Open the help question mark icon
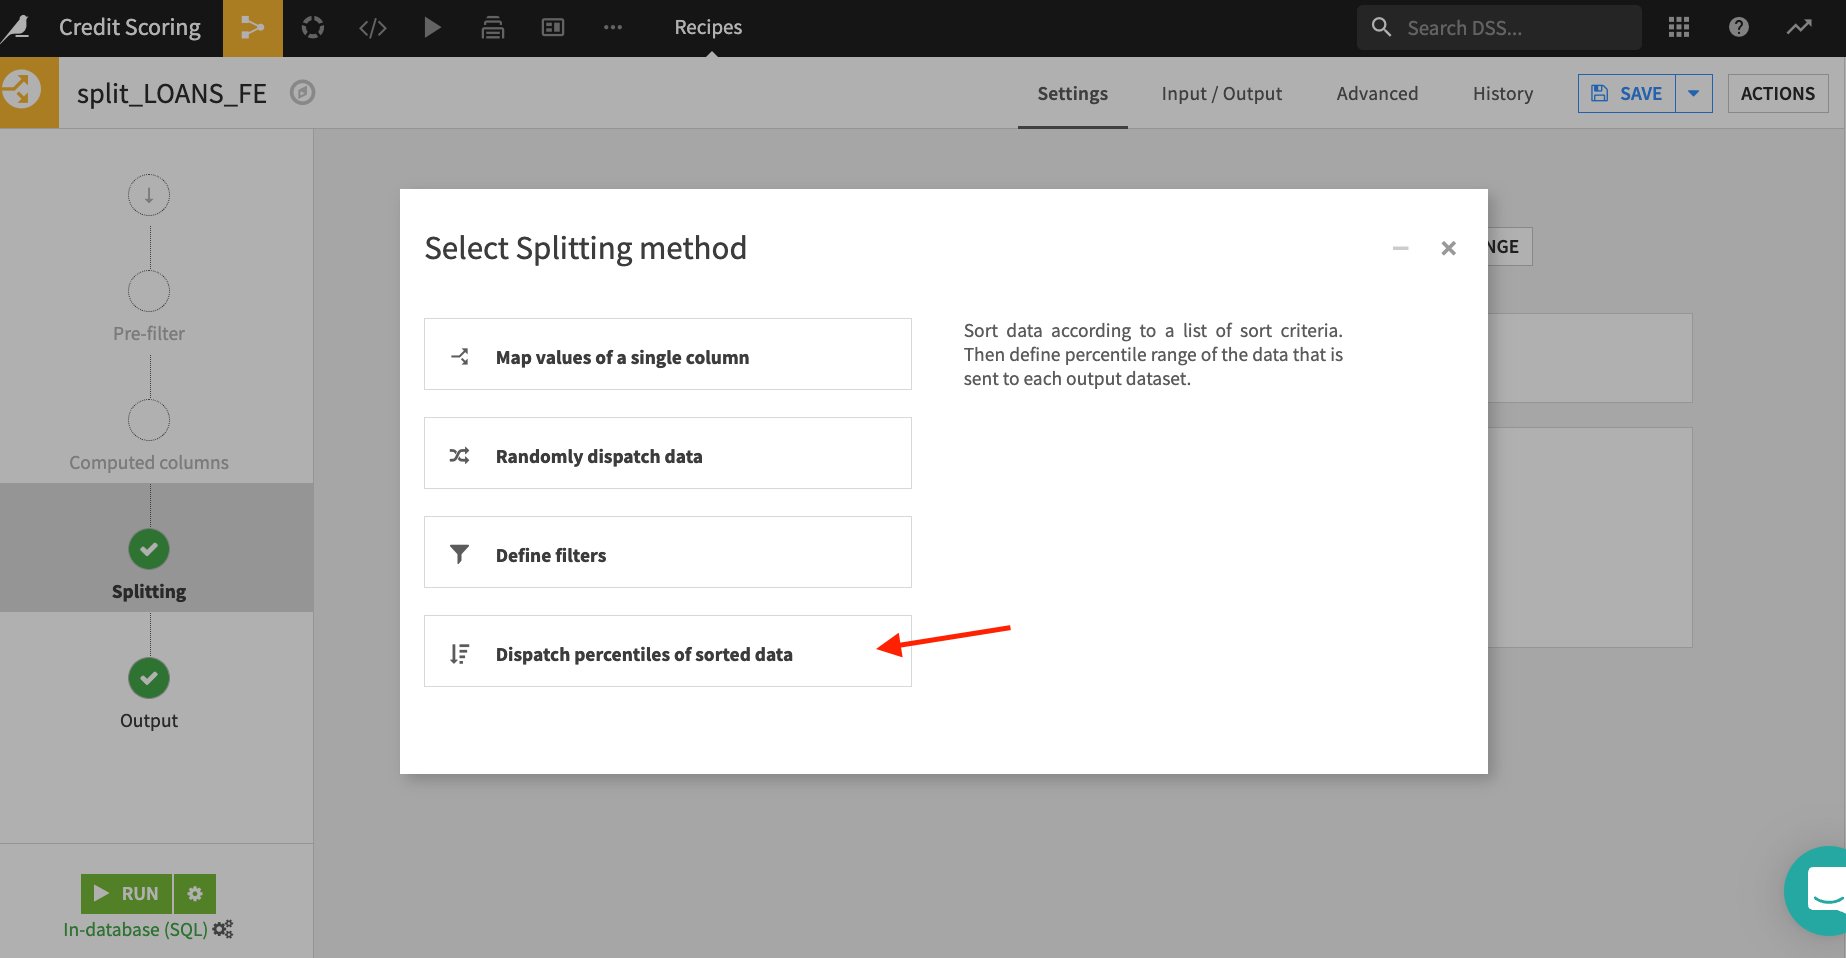Screen dimensions: 1846x958 [1738, 28]
